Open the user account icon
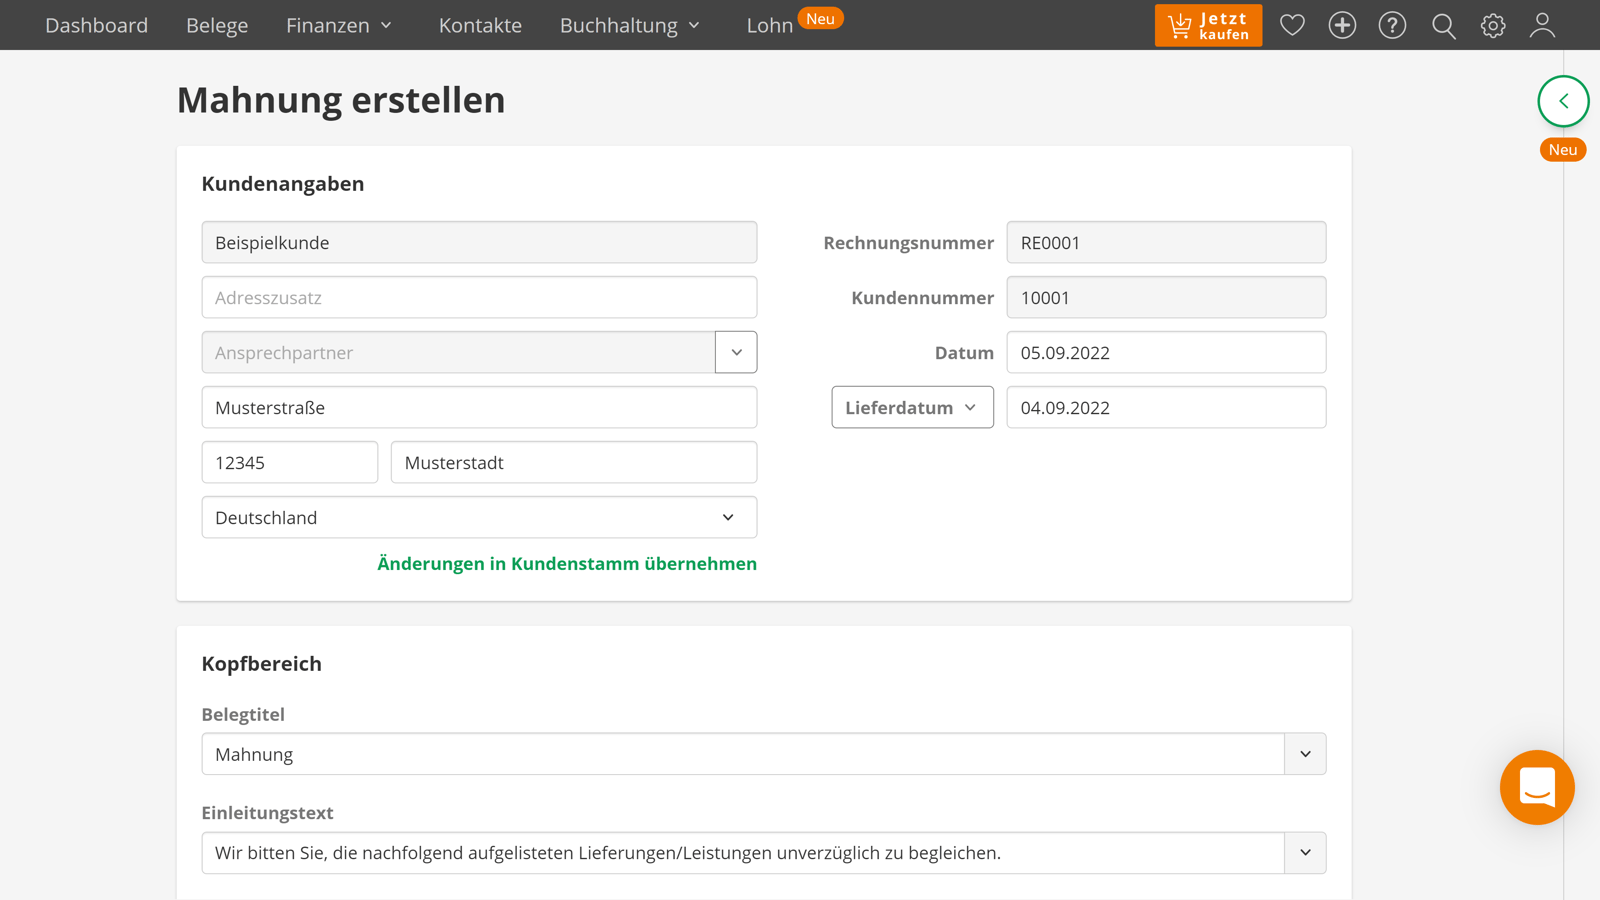The width and height of the screenshot is (1600, 900). click(1542, 25)
